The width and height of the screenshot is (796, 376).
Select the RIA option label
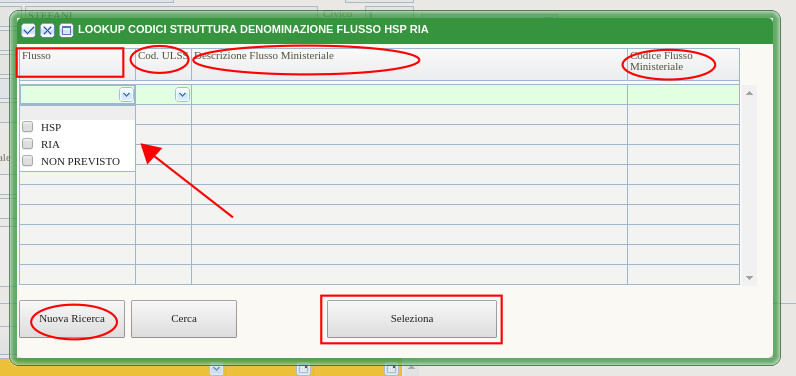[x=50, y=144]
